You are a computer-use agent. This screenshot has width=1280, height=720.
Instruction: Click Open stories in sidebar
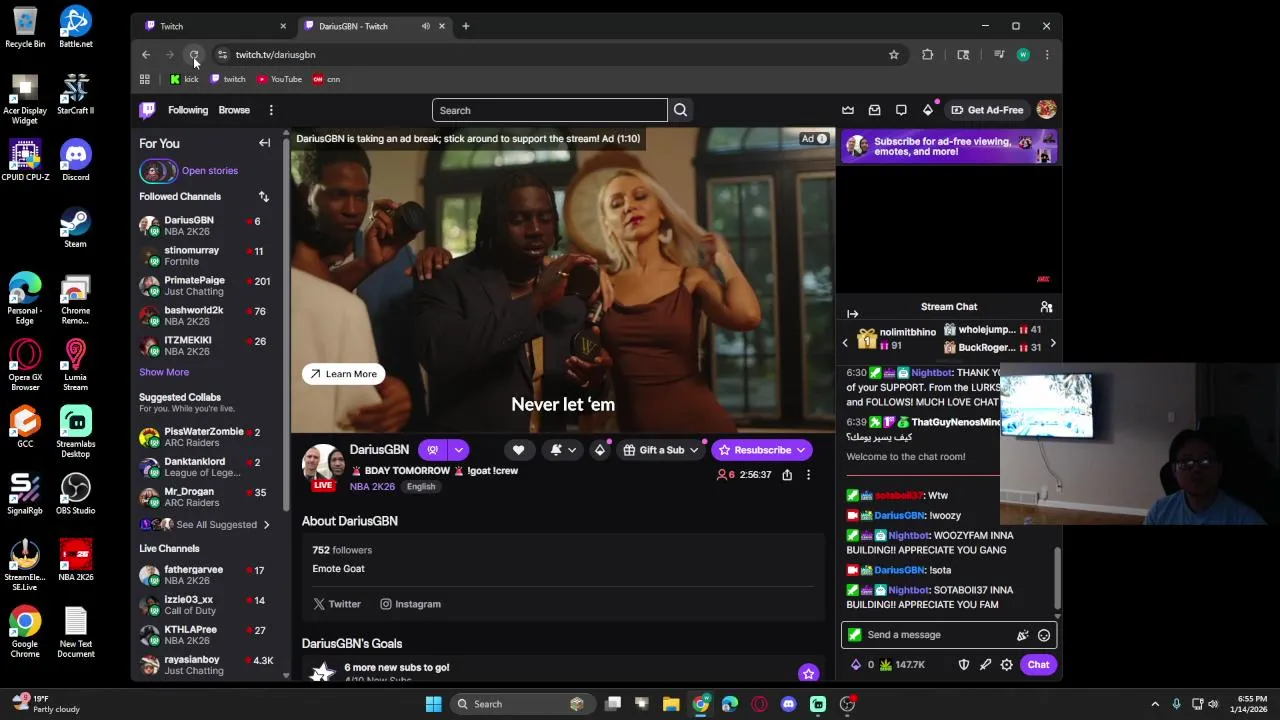coord(209,171)
